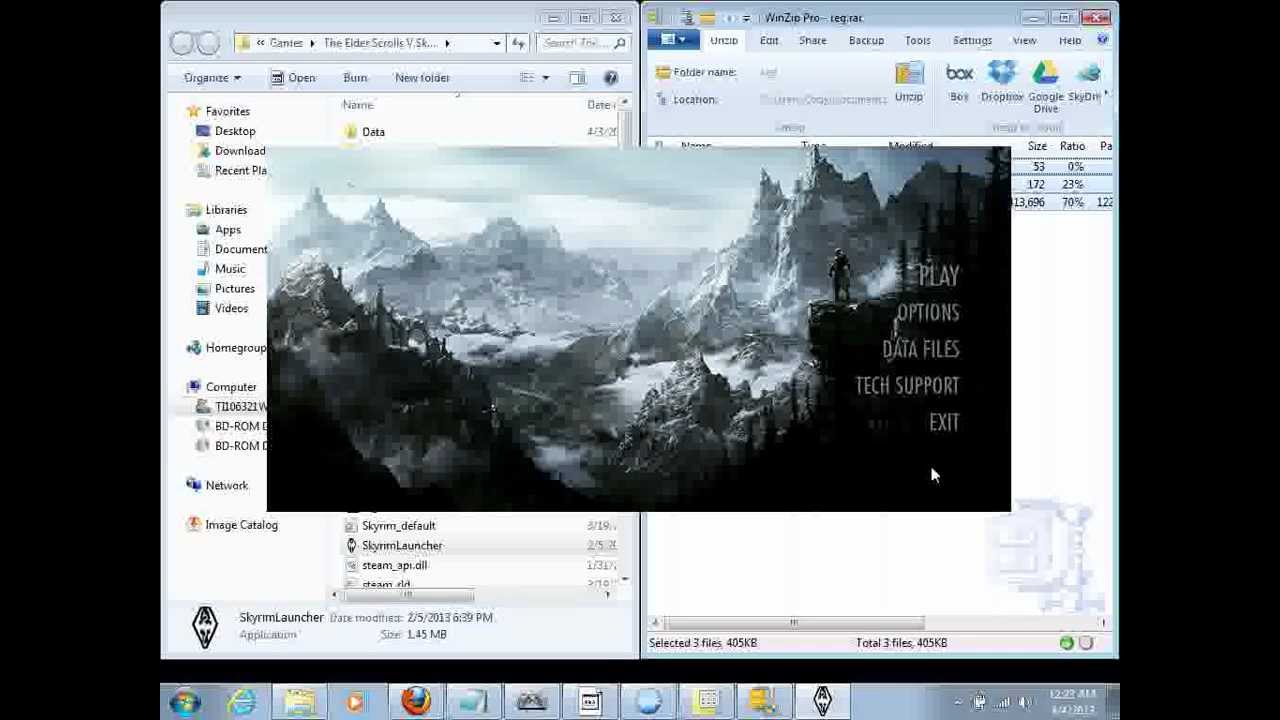Open Windows Media Player from taskbar
Viewport: 1280px width, 720px height.
355,702
